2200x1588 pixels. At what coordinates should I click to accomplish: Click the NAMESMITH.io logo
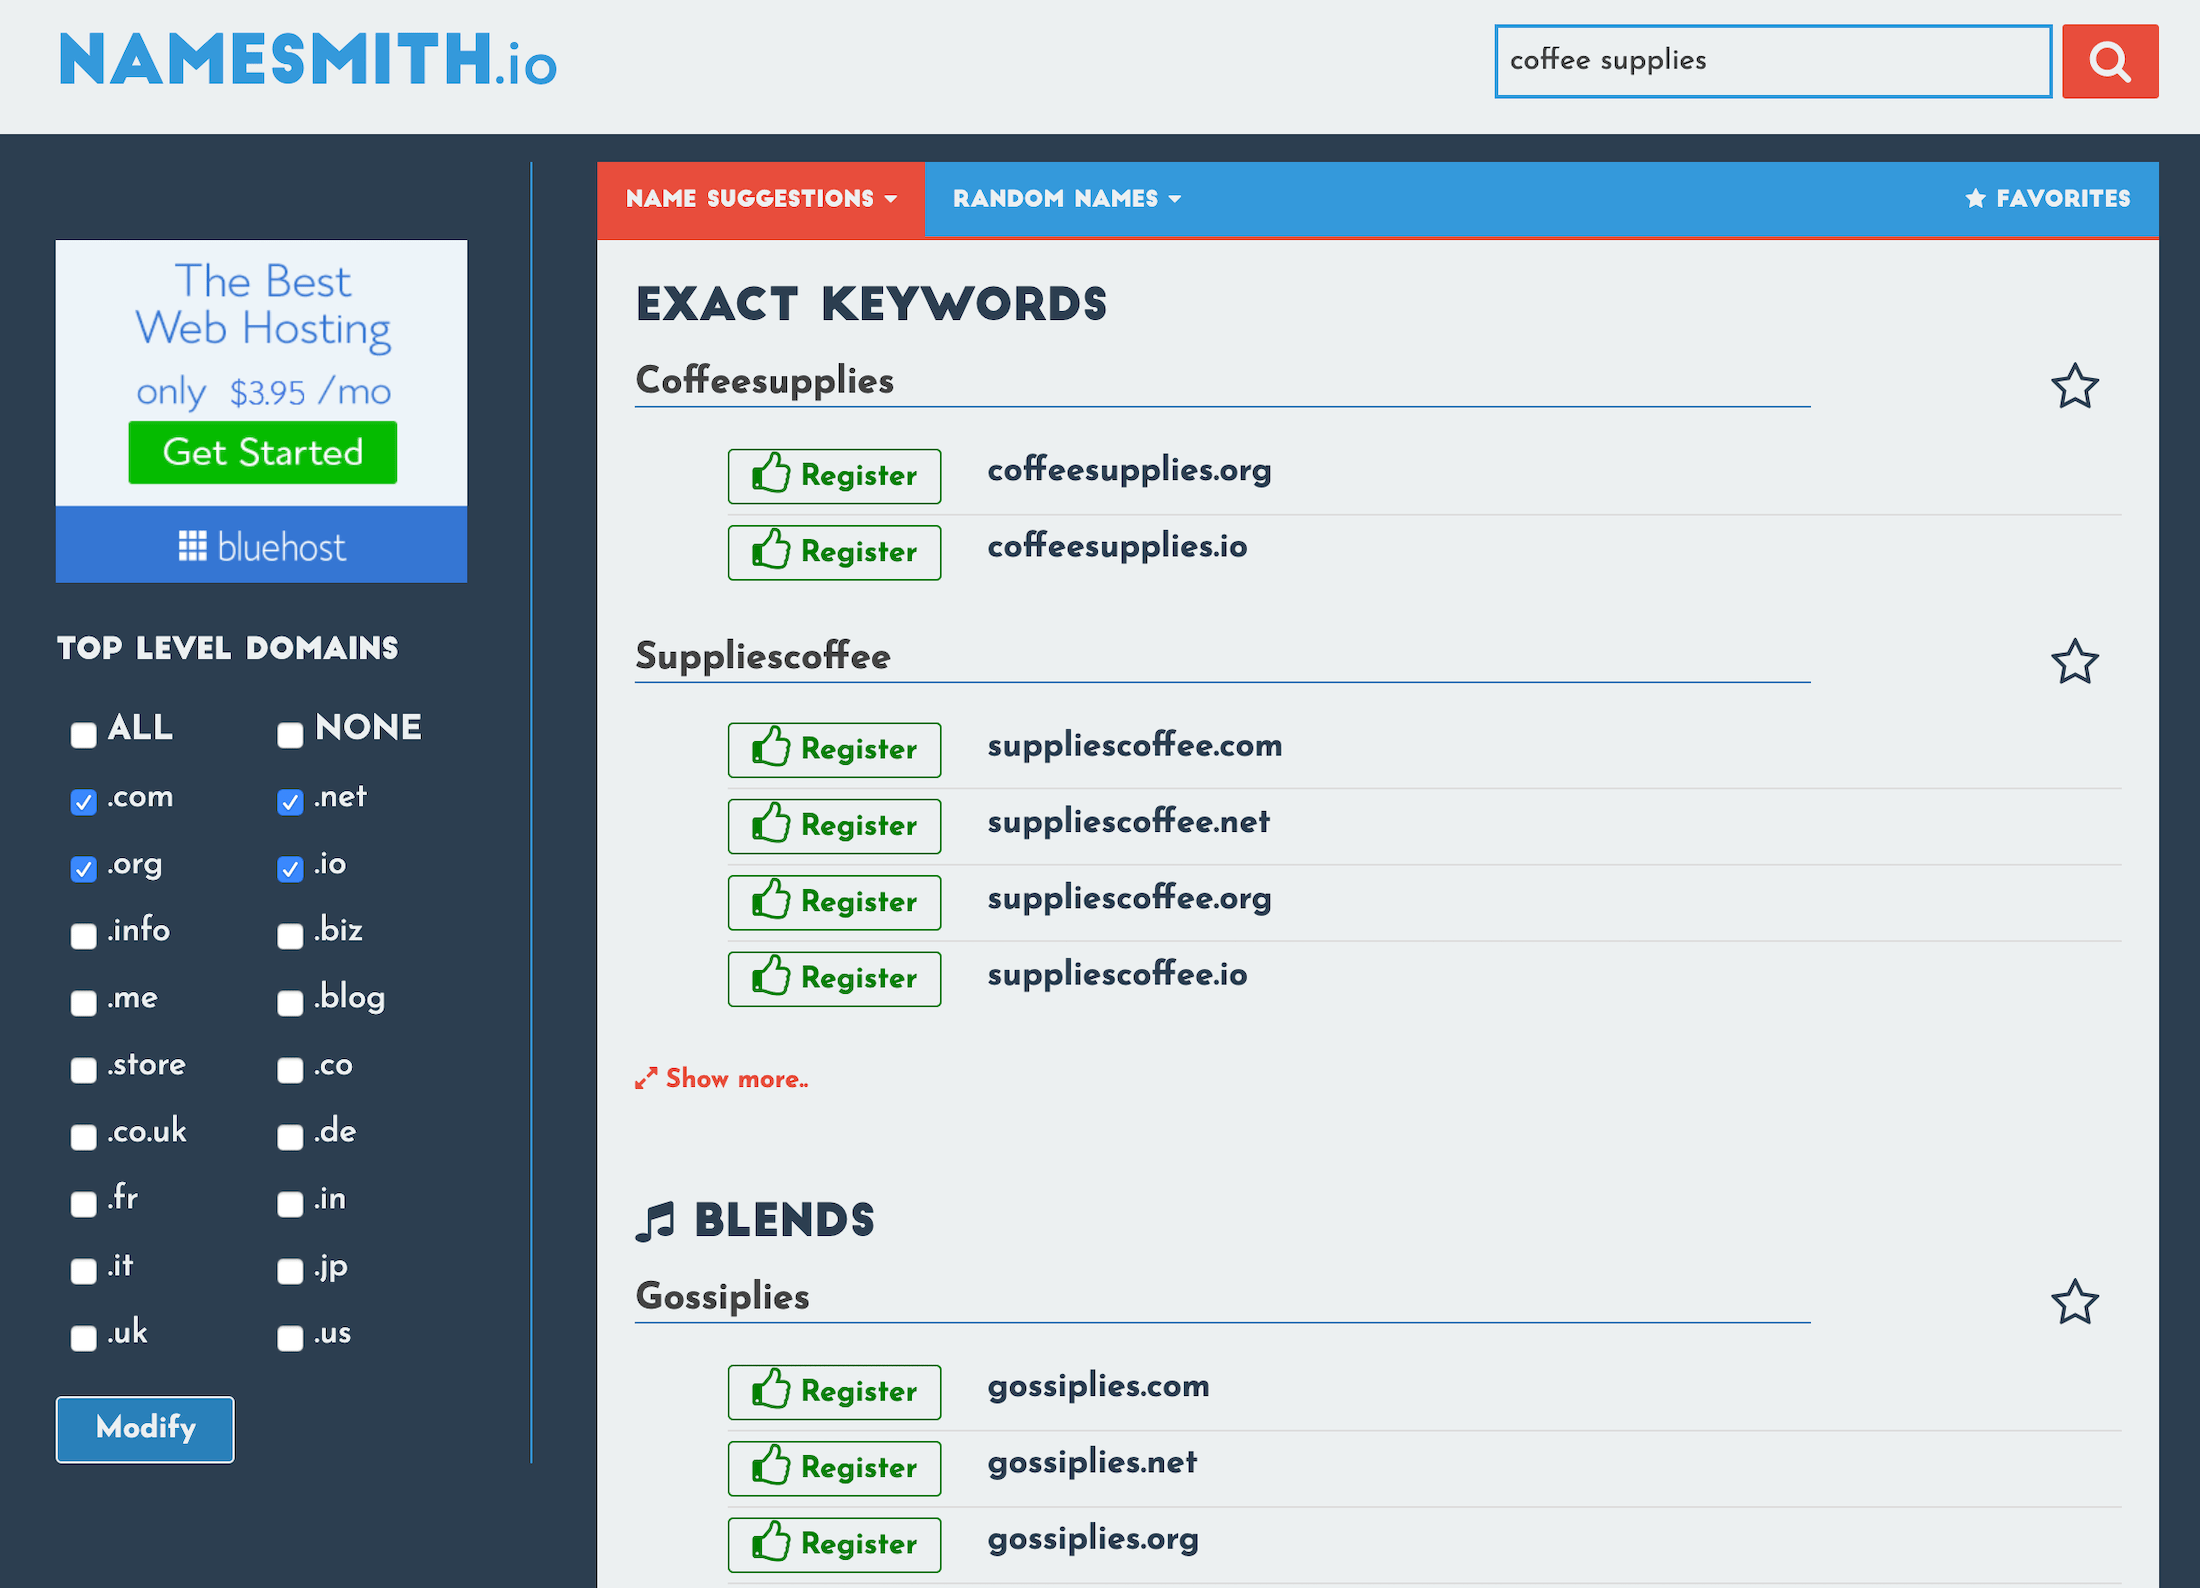pos(306,62)
